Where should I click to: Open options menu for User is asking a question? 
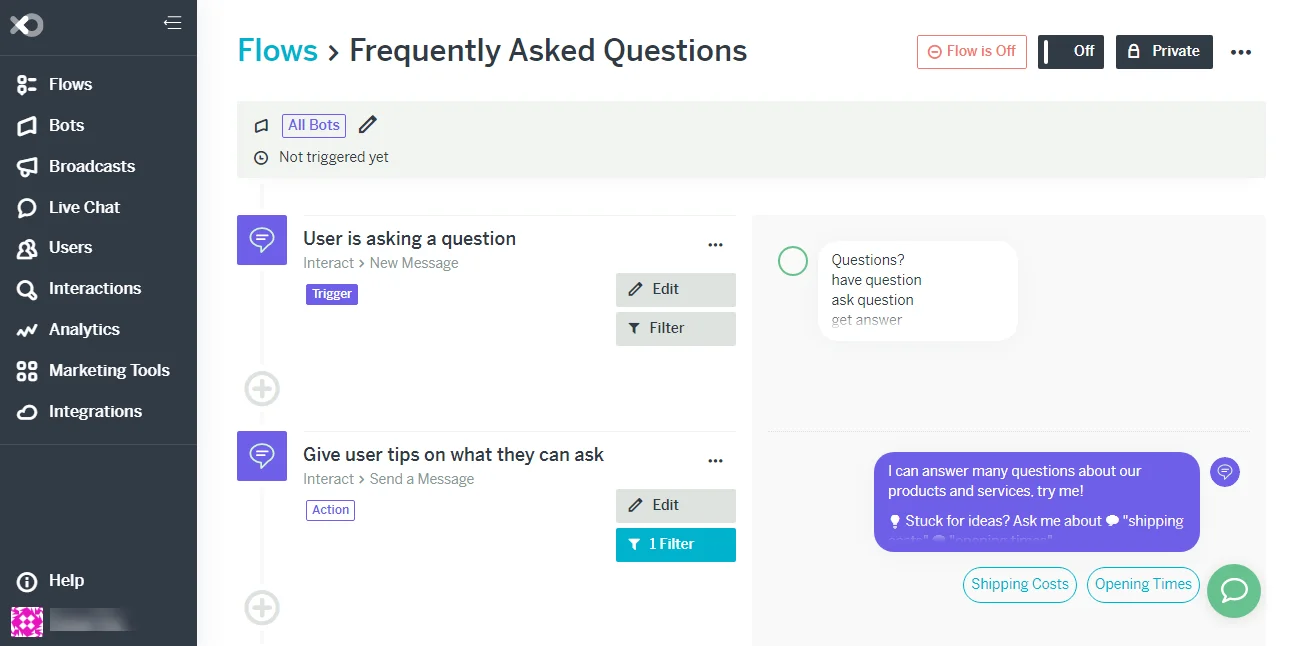(x=715, y=244)
